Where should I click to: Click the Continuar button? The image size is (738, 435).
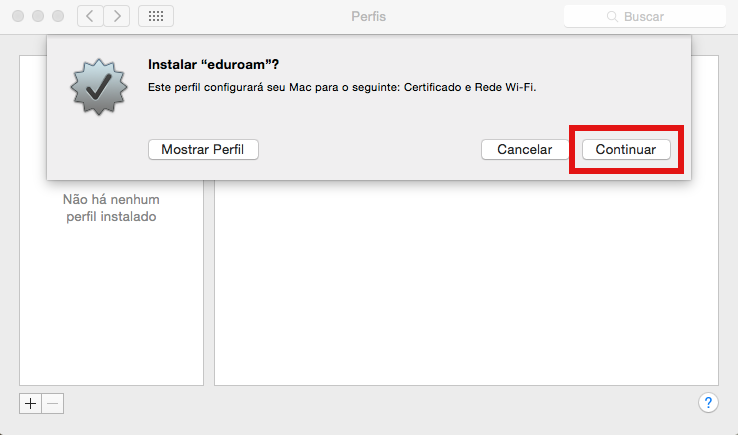626,149
